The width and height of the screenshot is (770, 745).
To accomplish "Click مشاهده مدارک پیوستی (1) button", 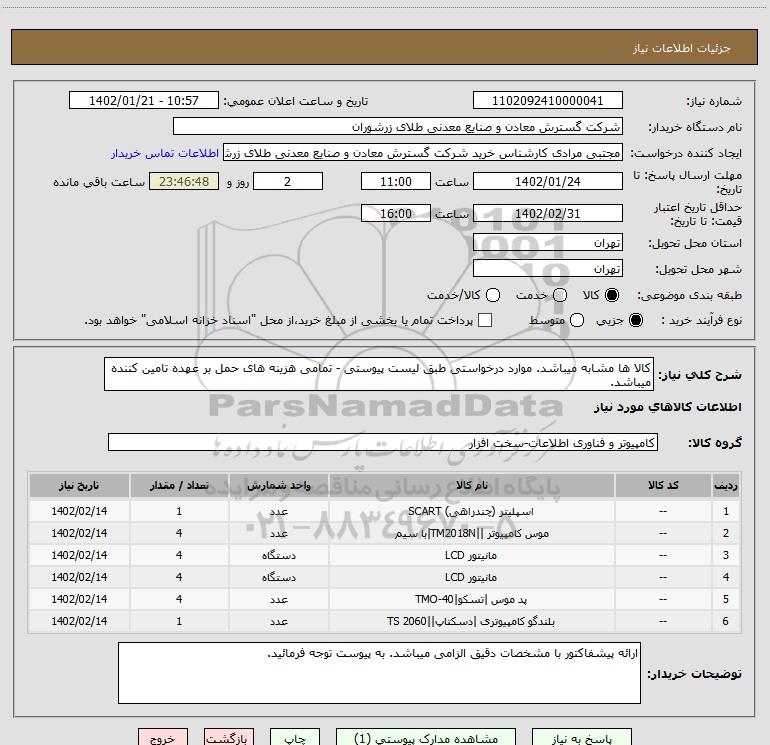I will [x=426, y=739].
